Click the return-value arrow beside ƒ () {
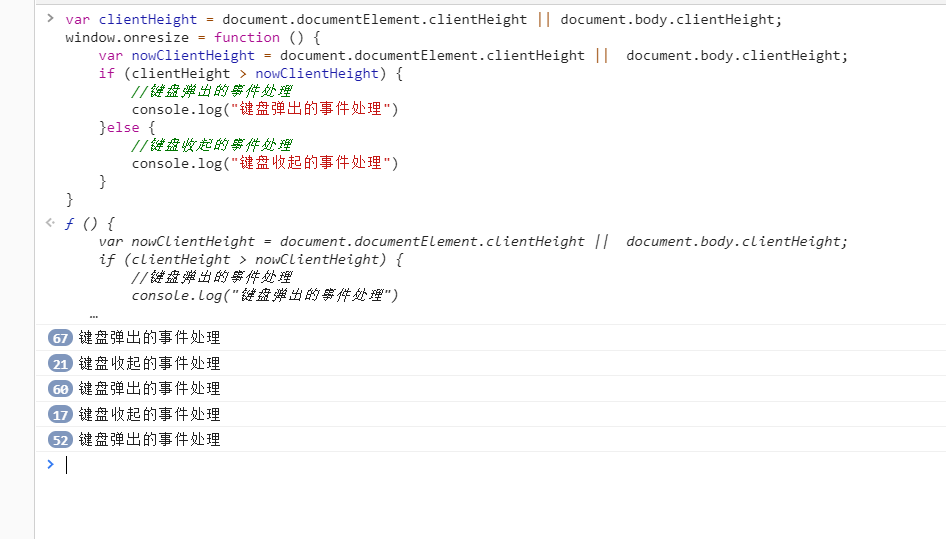Screen dimensions: 946x539 [x=51, y=223]
